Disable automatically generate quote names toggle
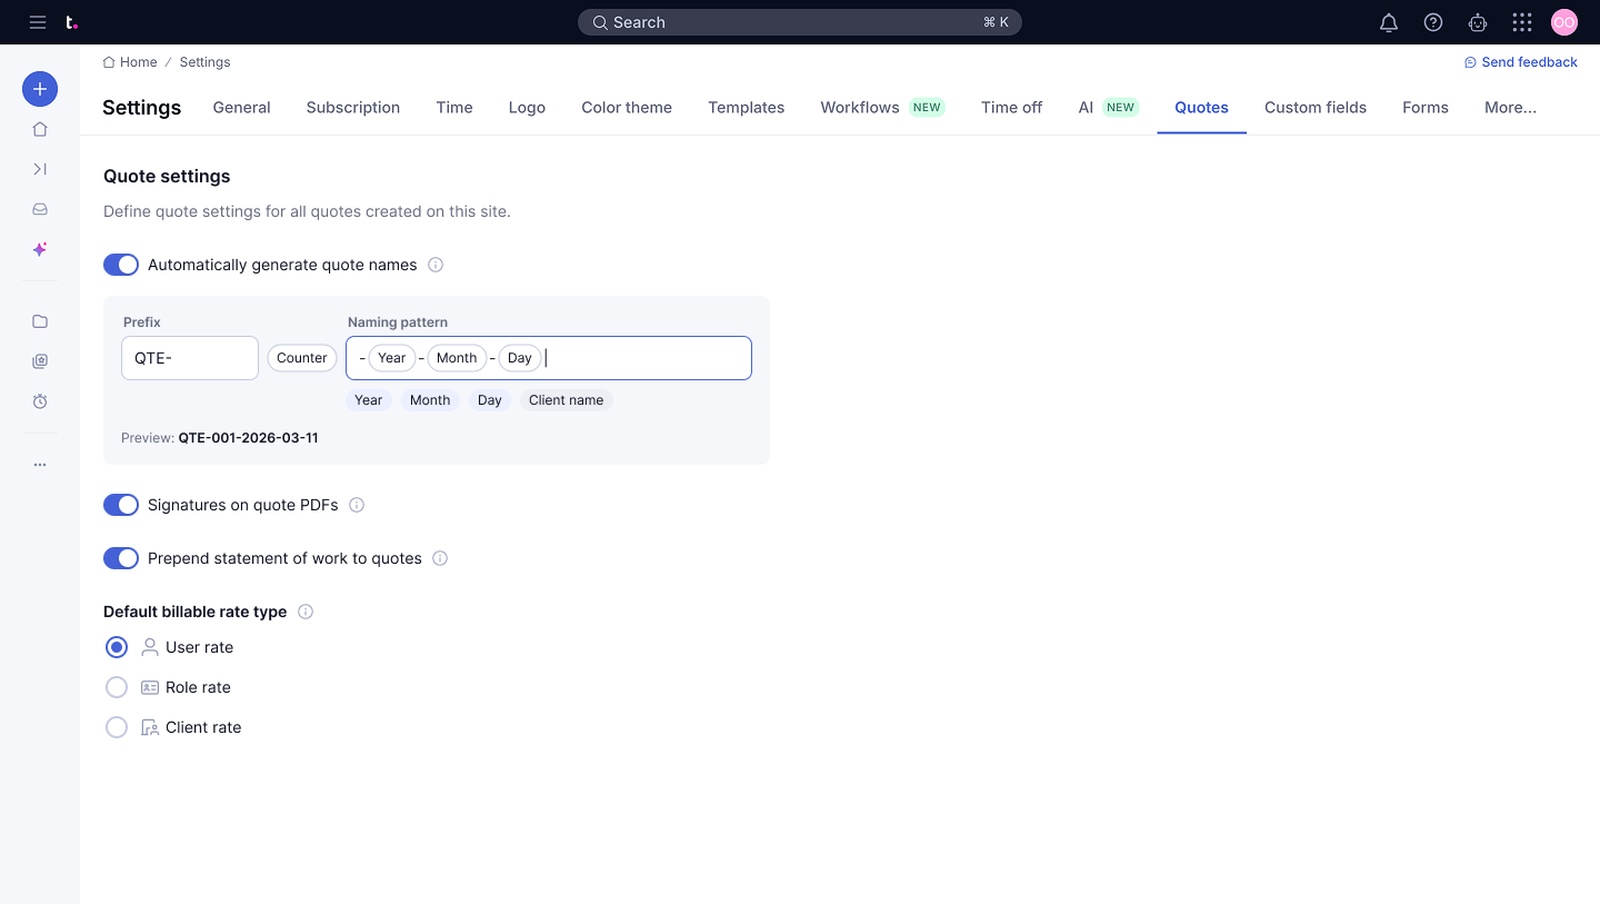Screen dimensions: 1600x904 121,265
